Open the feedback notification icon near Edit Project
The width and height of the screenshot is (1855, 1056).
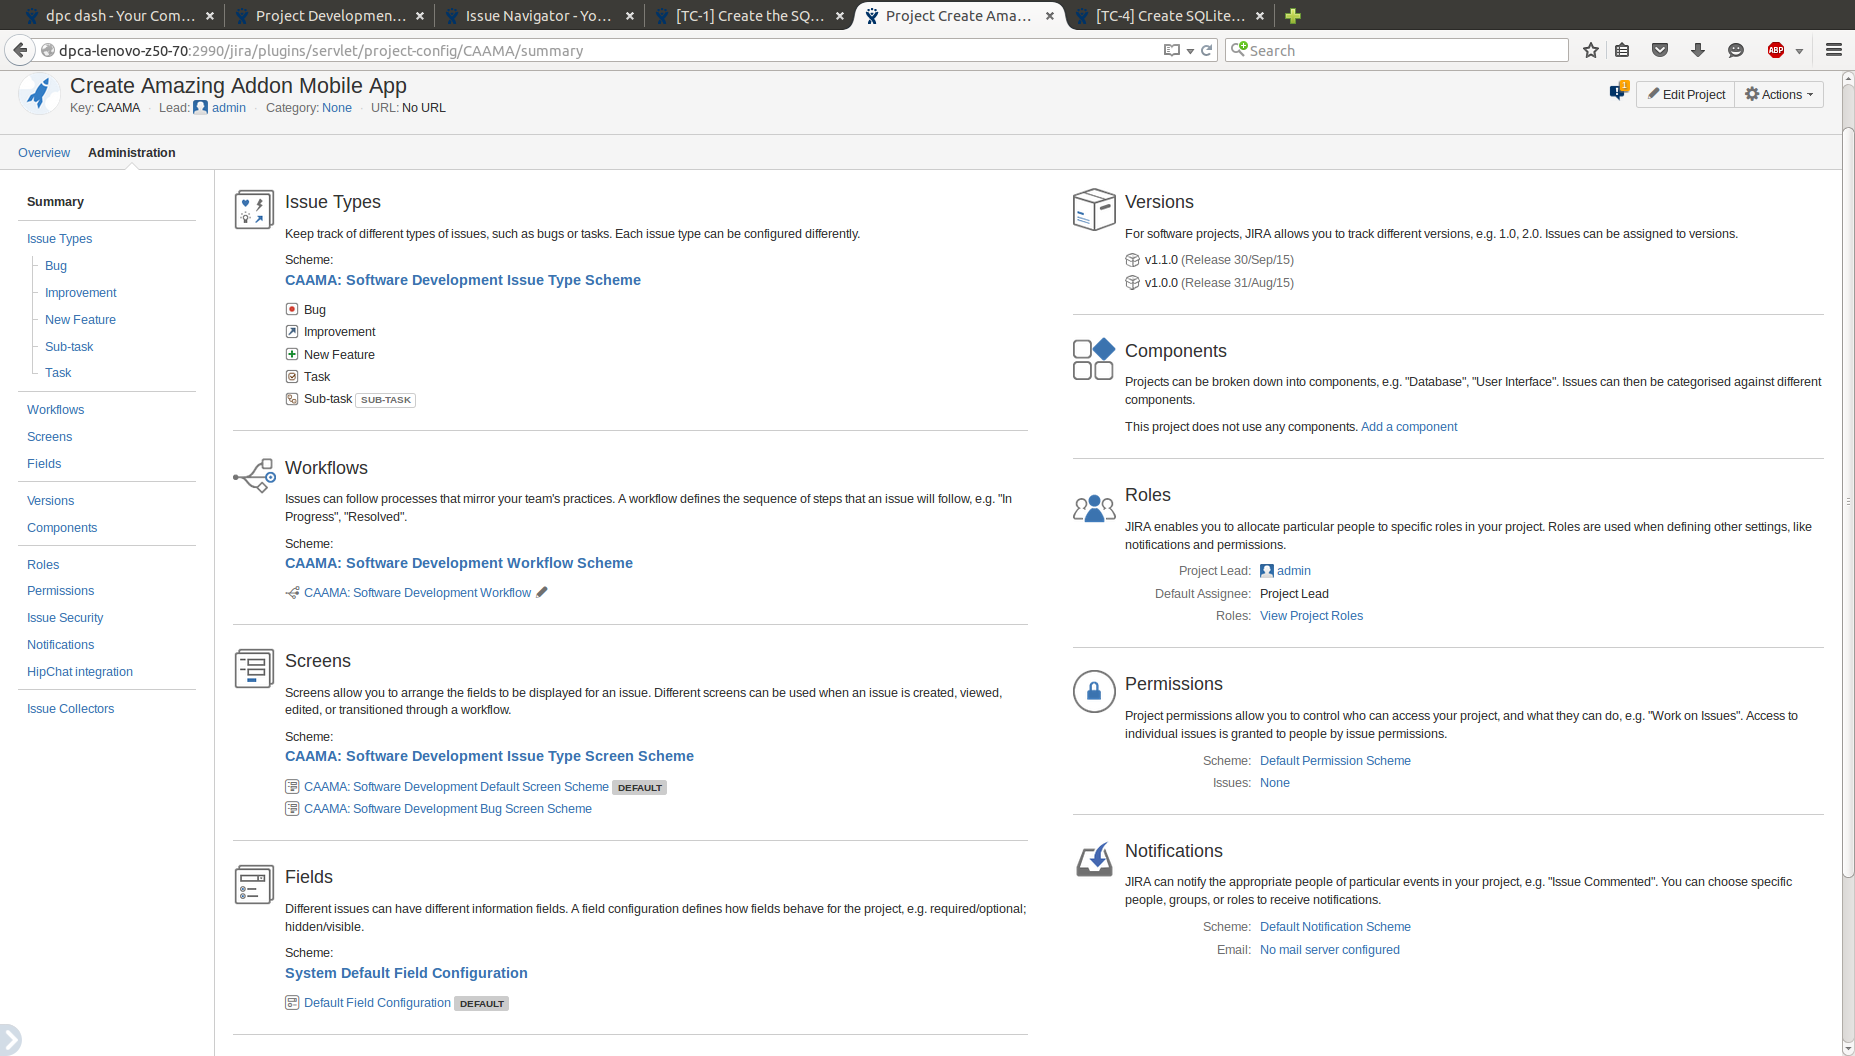(1618, 93)
